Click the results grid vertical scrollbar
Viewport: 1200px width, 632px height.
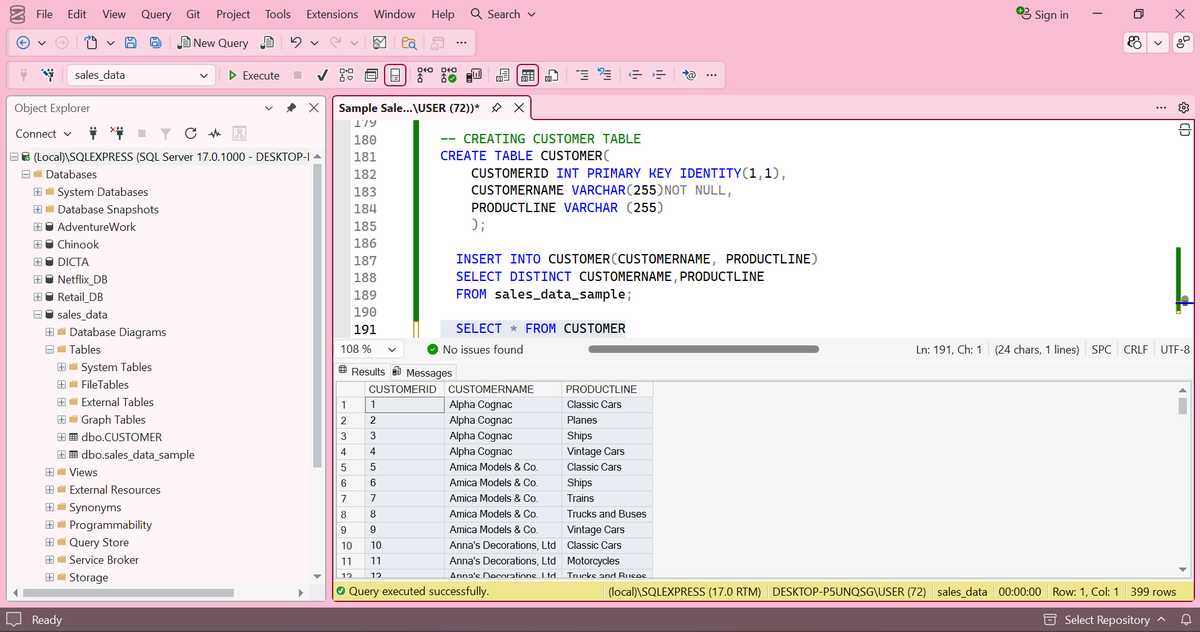(x=1183, y=478)
